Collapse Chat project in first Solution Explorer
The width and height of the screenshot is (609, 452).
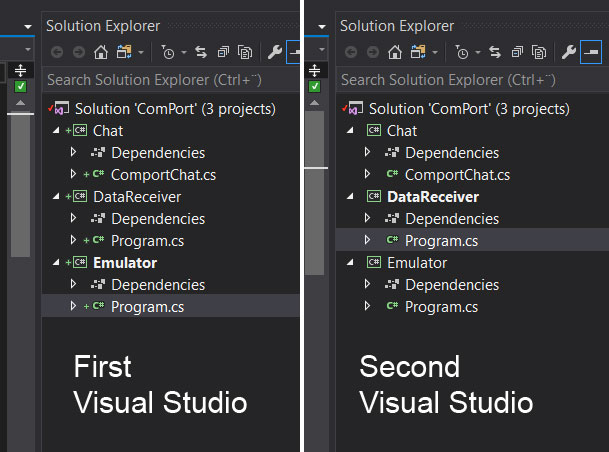[56, 130]
